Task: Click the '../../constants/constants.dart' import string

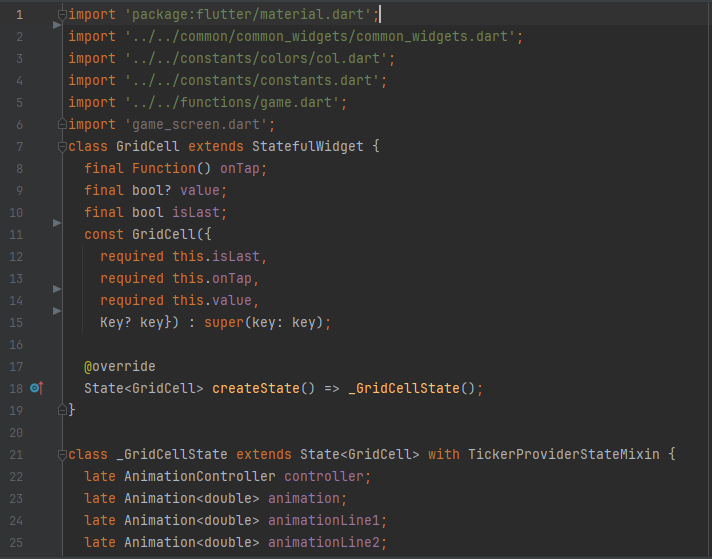Action: tap(252, 80)
